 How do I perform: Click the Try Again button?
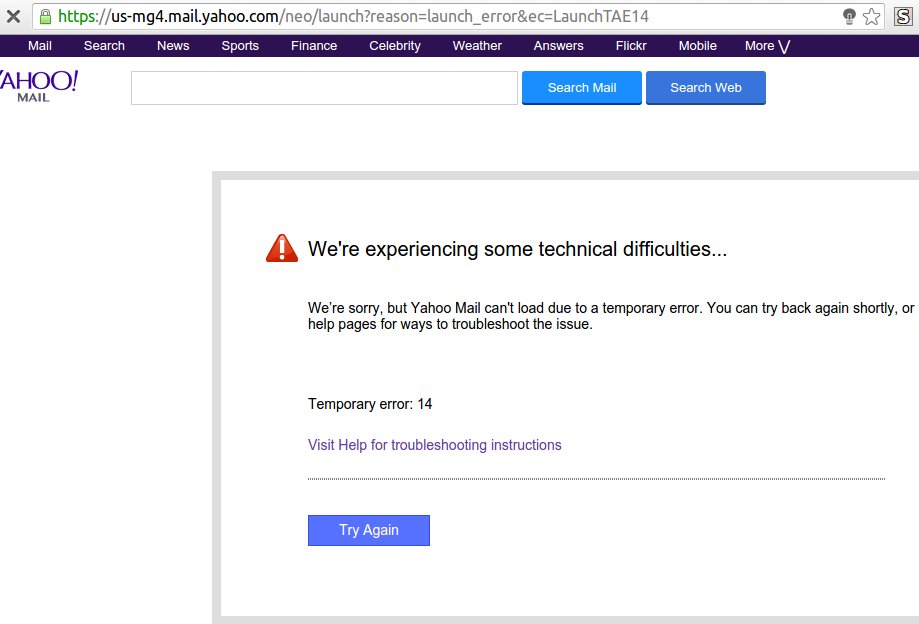pyautogui.click(x=369, y=530)
